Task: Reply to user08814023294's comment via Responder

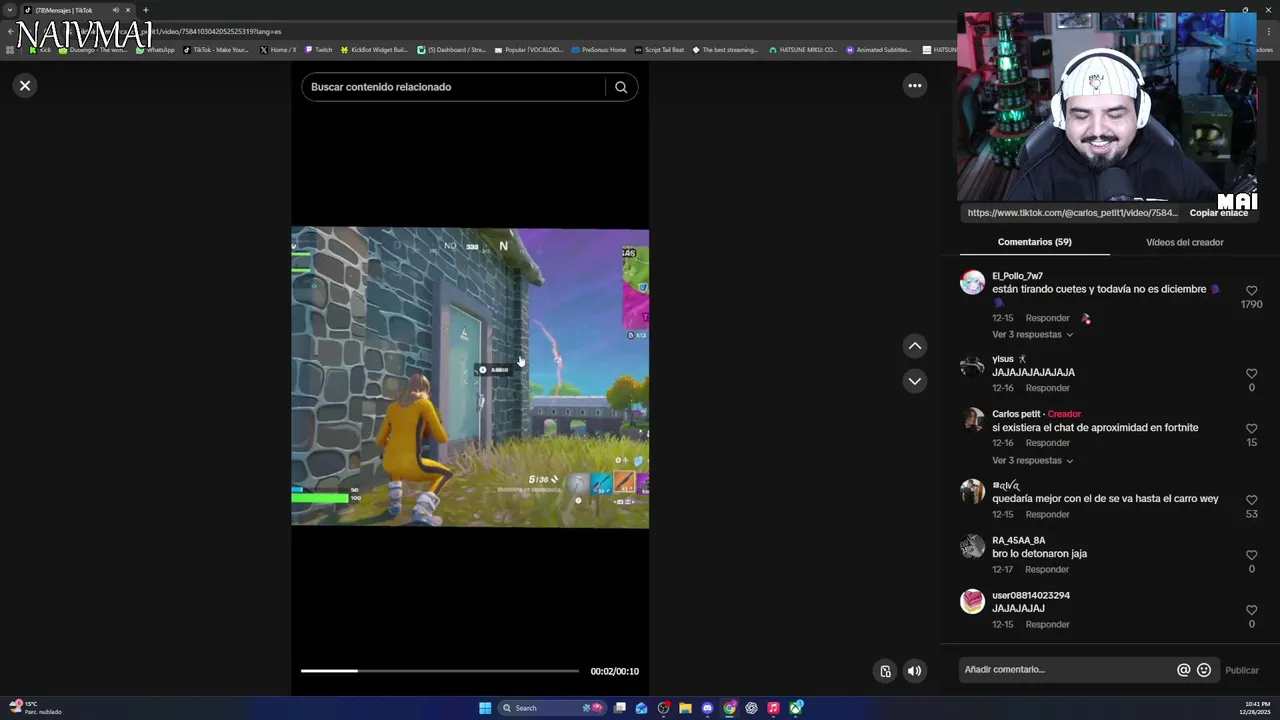Action: click(1047, 624)
